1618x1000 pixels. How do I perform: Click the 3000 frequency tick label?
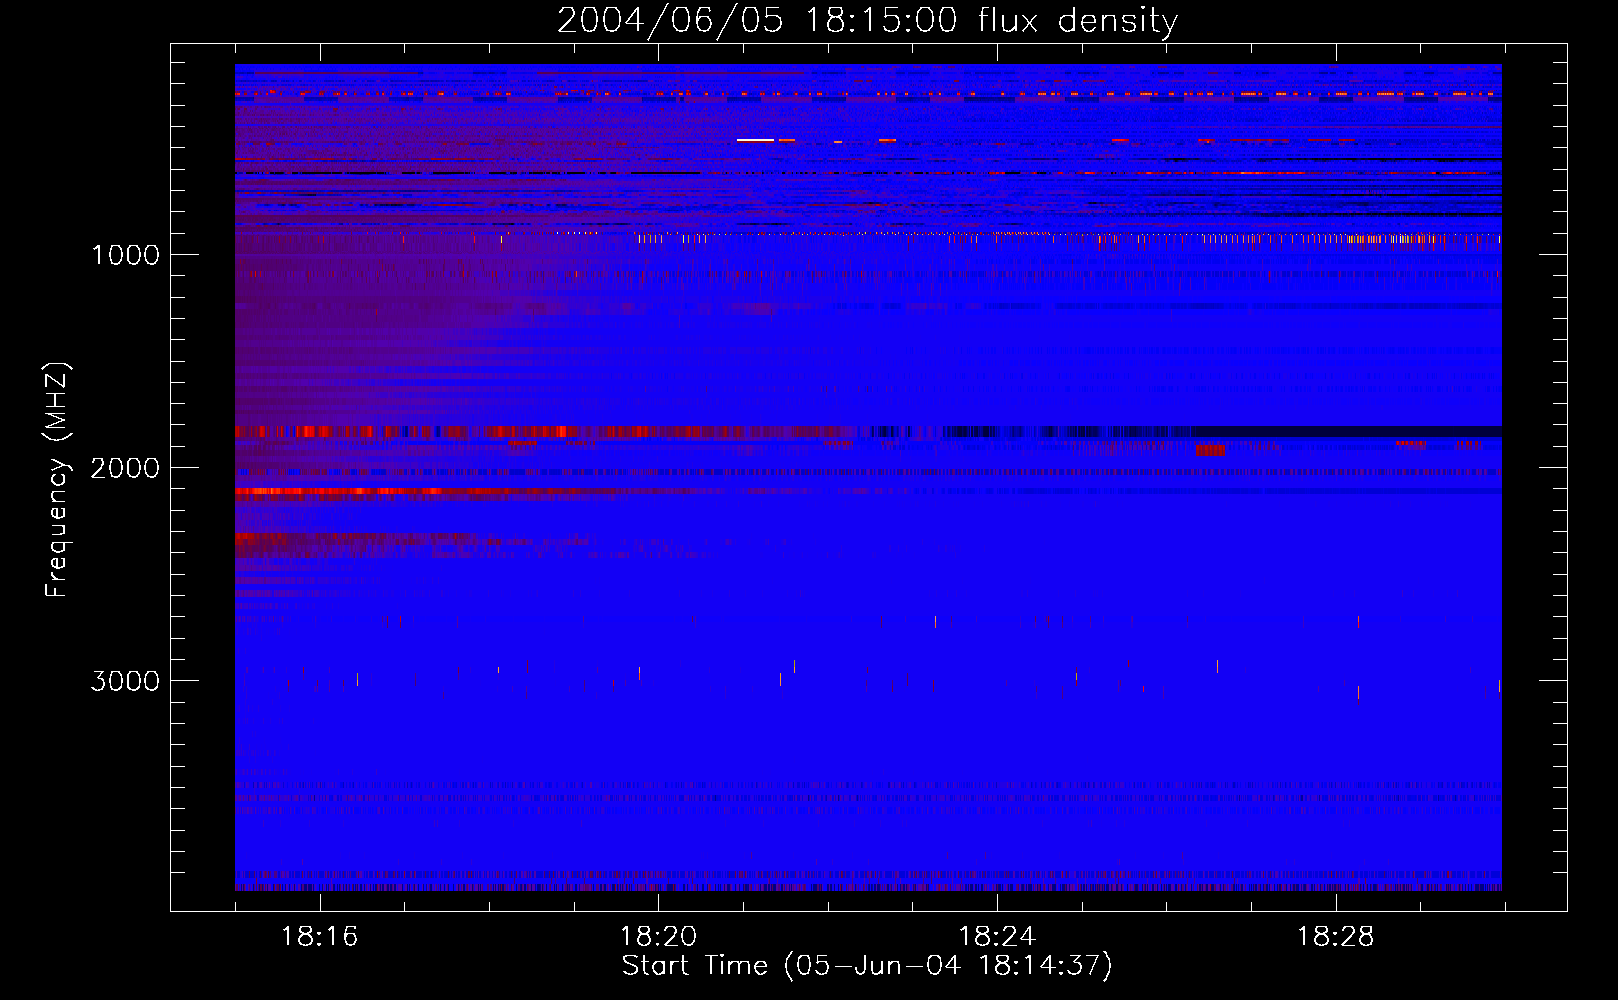click(x=125, y=681)
